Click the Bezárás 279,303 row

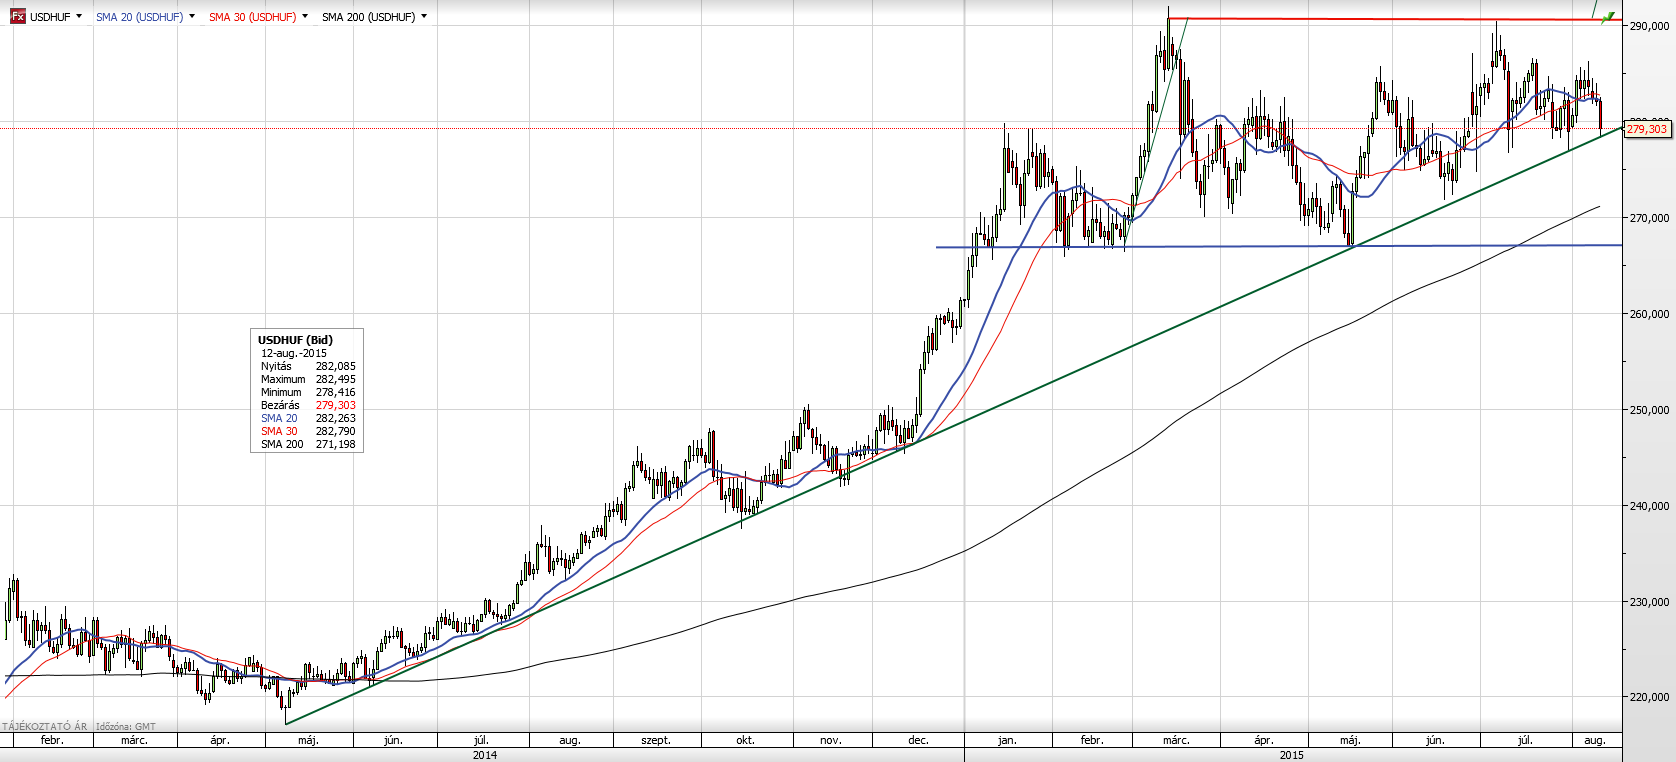(308, 405)
